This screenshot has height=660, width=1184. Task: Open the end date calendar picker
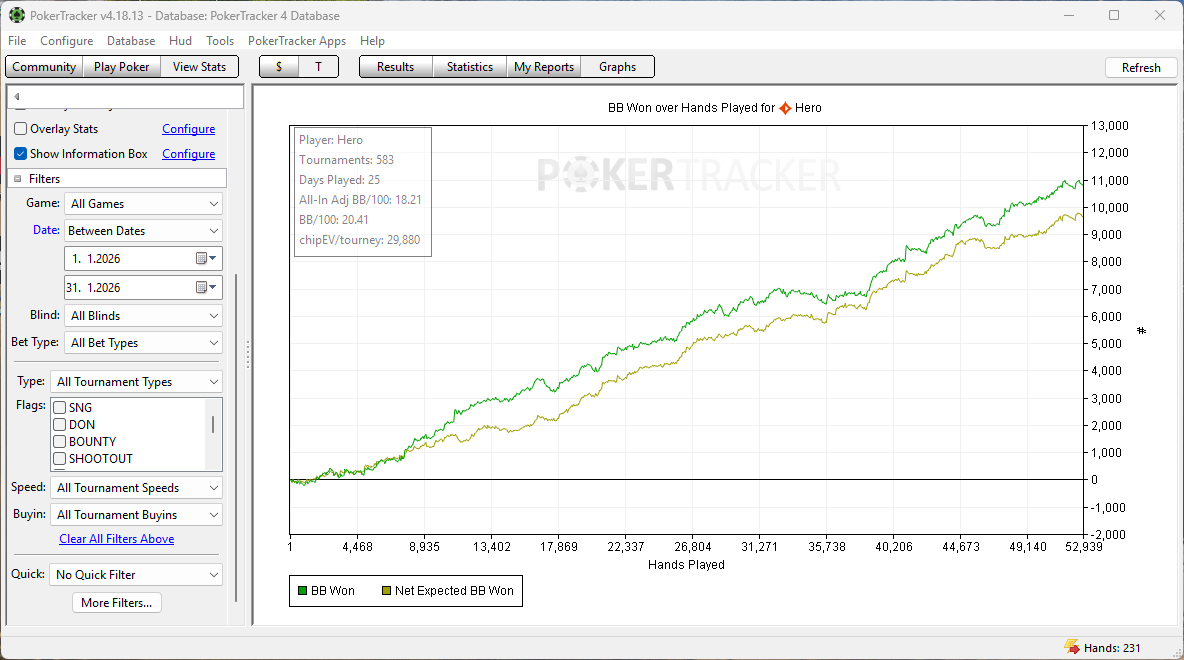205,287
